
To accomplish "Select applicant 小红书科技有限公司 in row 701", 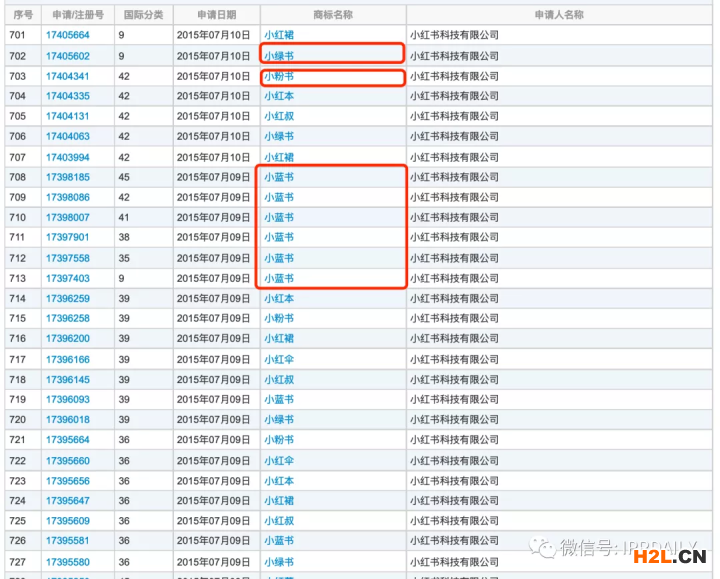I will coord(454,35).
